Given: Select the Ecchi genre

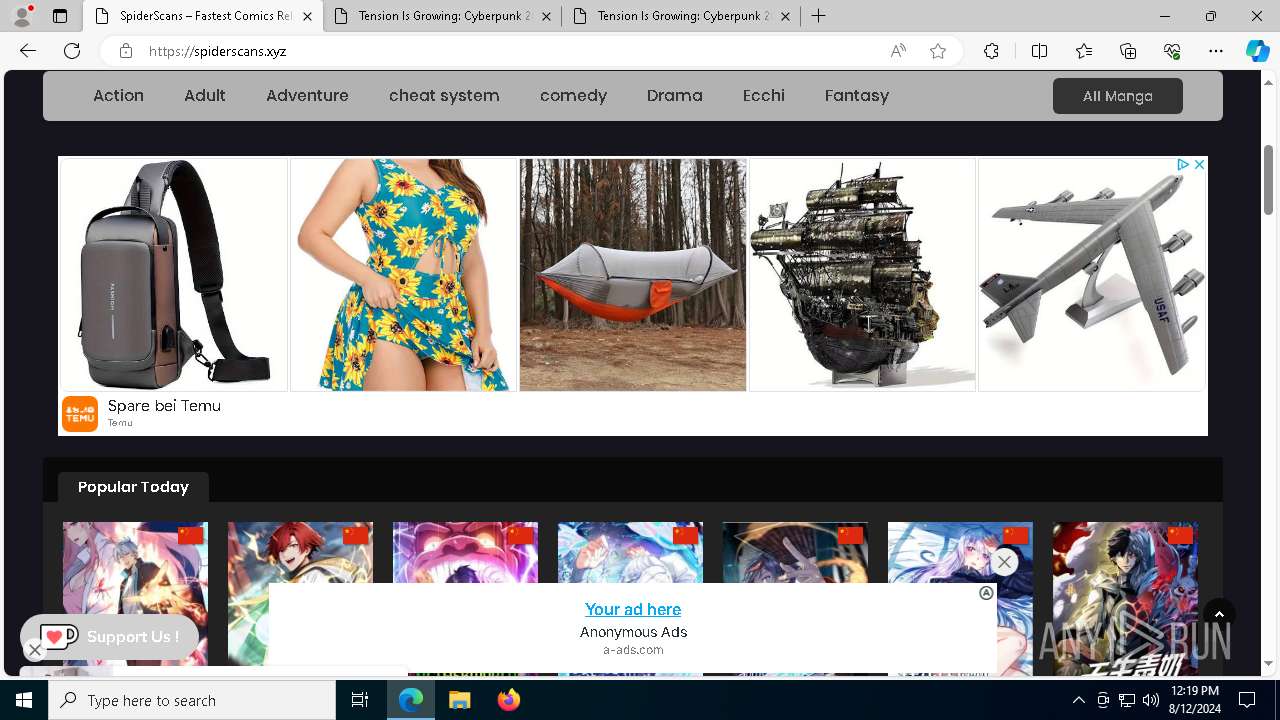Looking at the screenshot, I should click(764, 96).
